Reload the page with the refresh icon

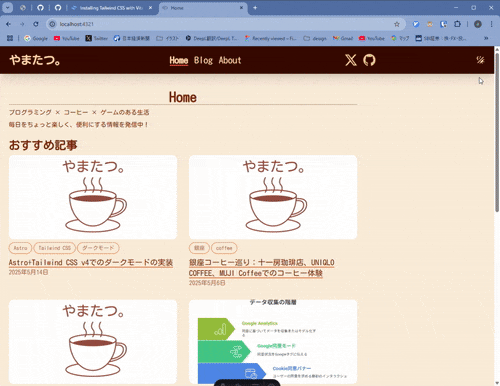click(x=36, y=24)
